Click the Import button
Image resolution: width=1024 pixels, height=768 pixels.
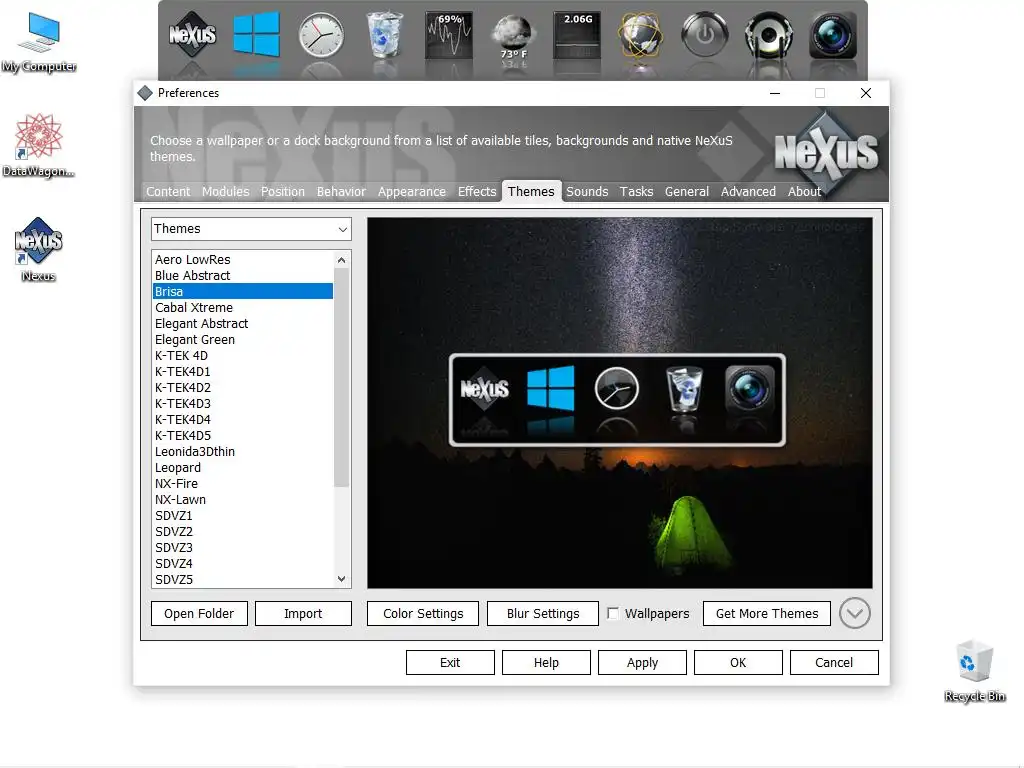[x=303, y=613]
